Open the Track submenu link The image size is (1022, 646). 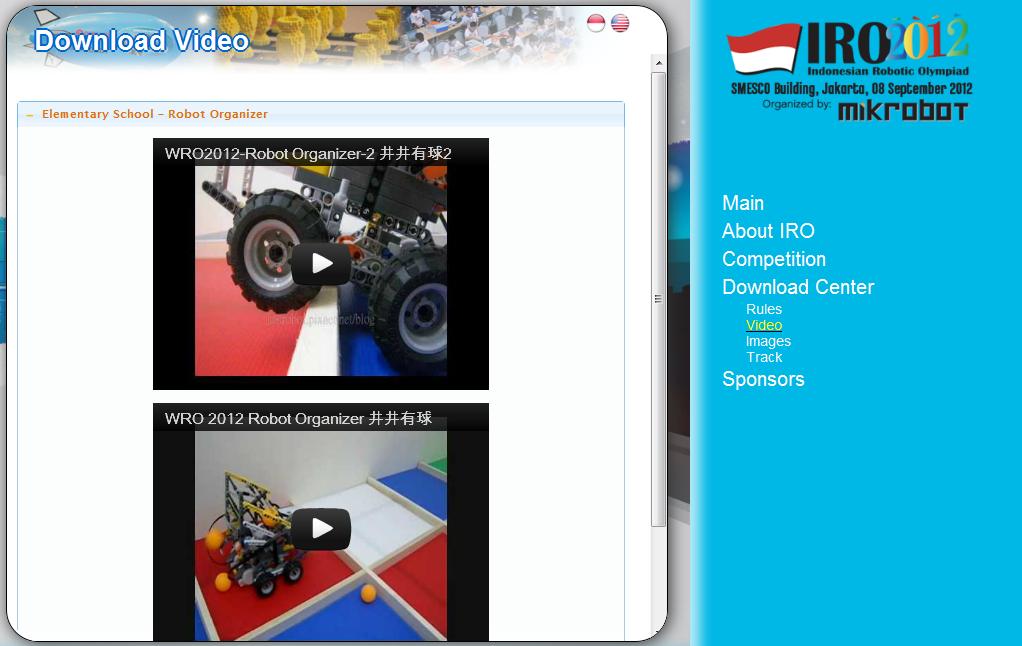click(x=764, y=357)
